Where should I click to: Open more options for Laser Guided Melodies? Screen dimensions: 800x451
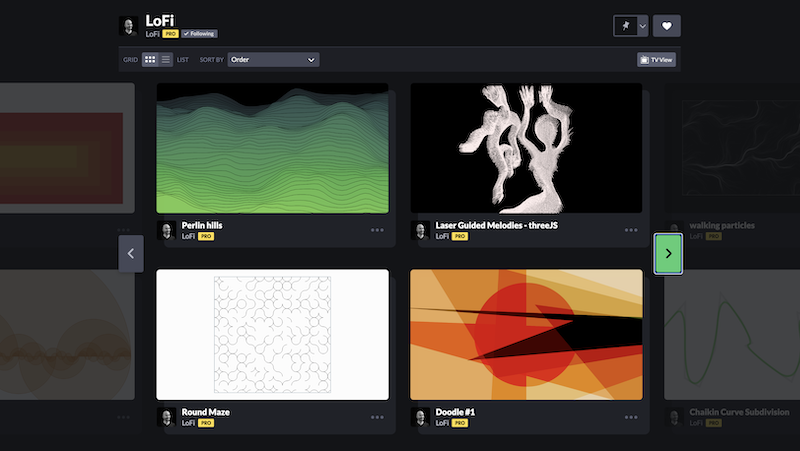(631, 230)
